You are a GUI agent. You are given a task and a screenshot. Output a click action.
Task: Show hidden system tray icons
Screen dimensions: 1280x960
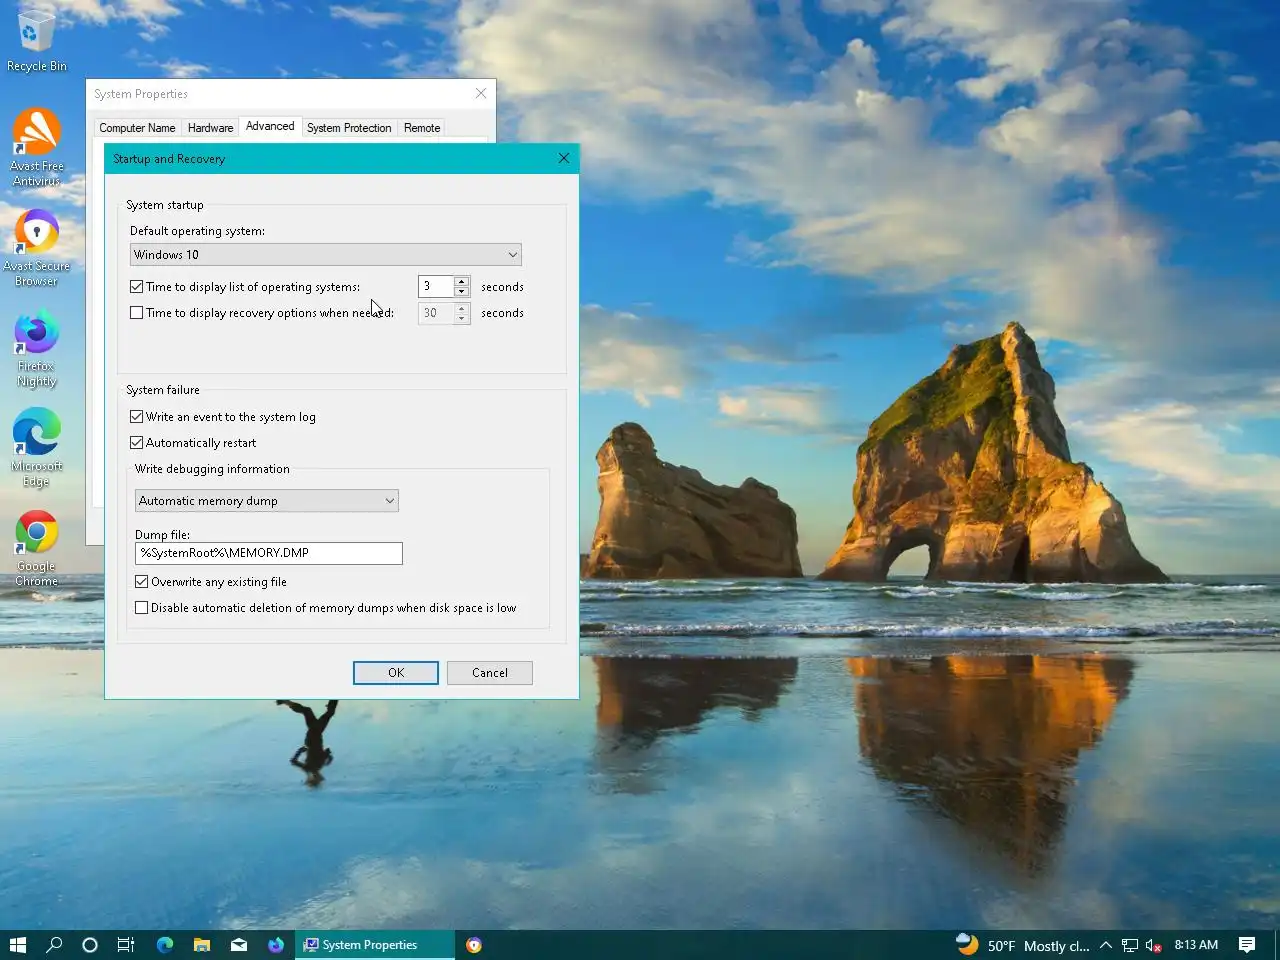tap(1106, 945)
